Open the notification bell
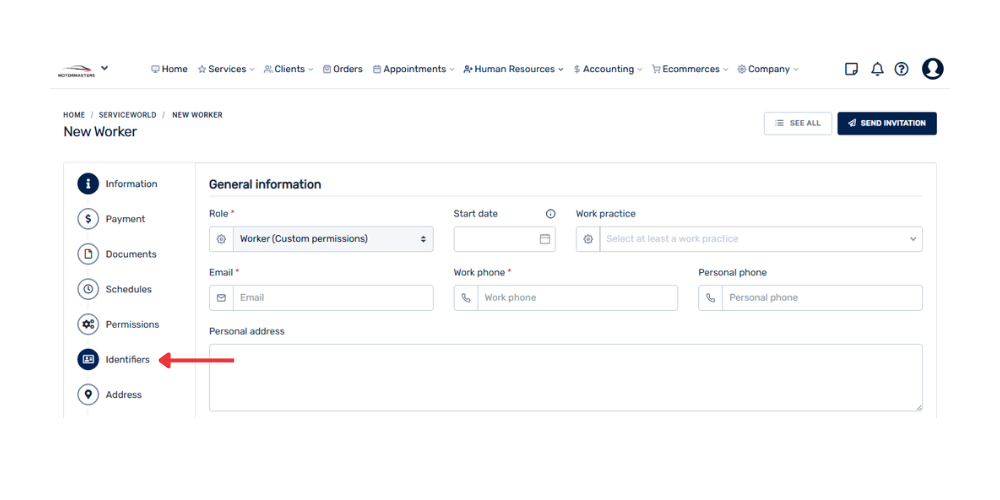Screen dimensions: 1000x500 pyautogui.click(x=877, y=69)
